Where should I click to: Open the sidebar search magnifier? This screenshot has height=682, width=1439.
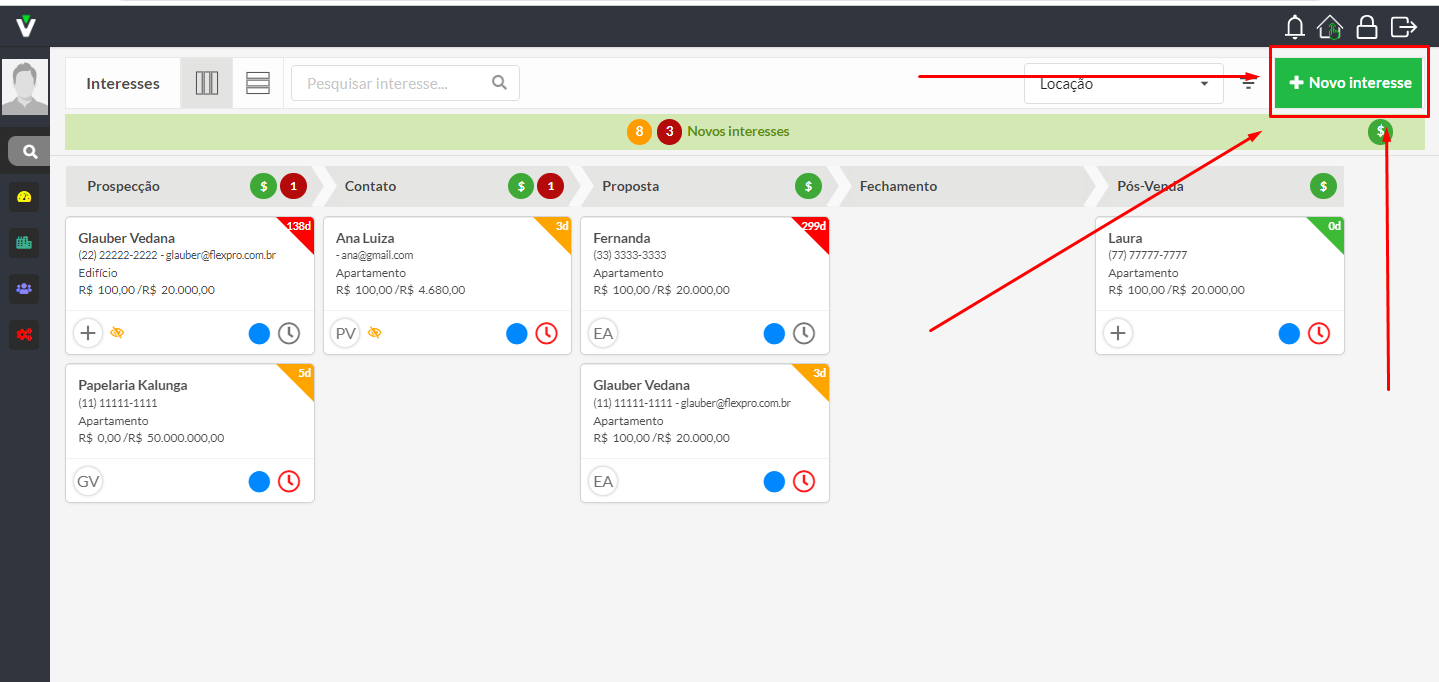(x=29, y=151)
